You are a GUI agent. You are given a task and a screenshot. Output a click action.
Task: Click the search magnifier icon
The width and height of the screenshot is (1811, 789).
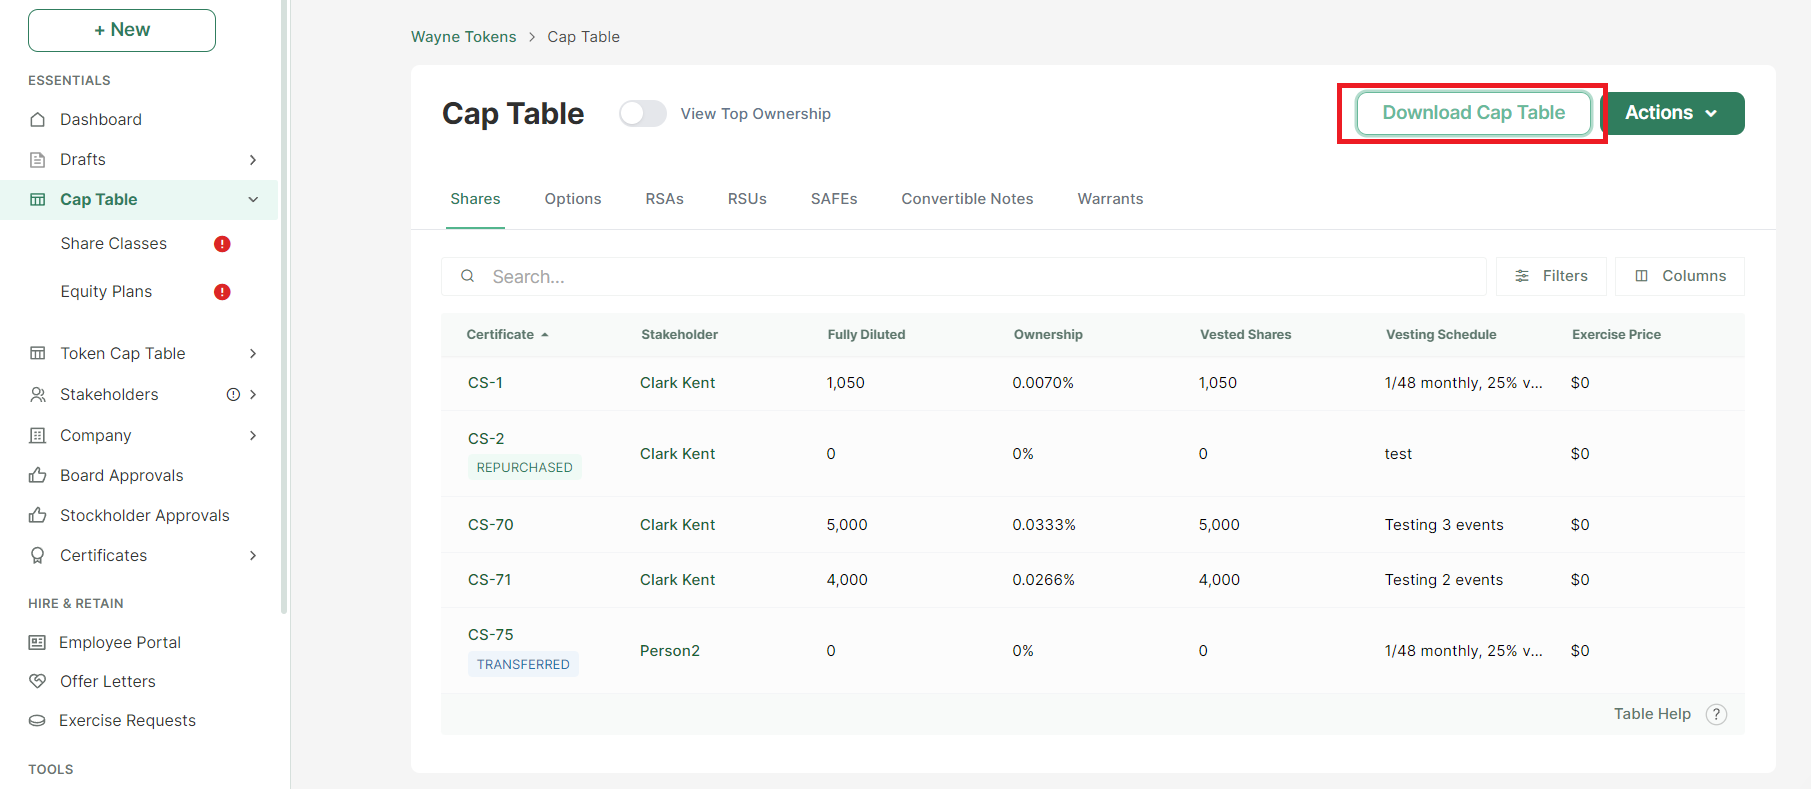point(467,276)
